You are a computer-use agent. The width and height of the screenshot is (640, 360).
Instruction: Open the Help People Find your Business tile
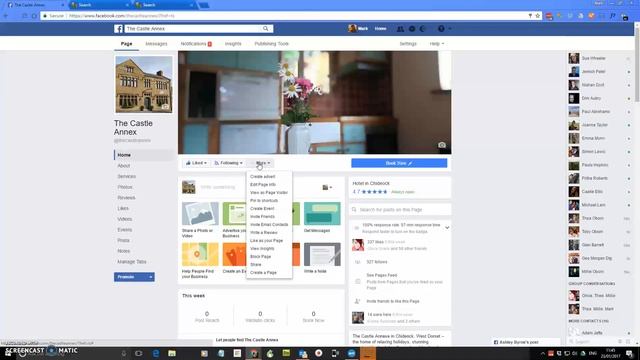coord(200,260)
